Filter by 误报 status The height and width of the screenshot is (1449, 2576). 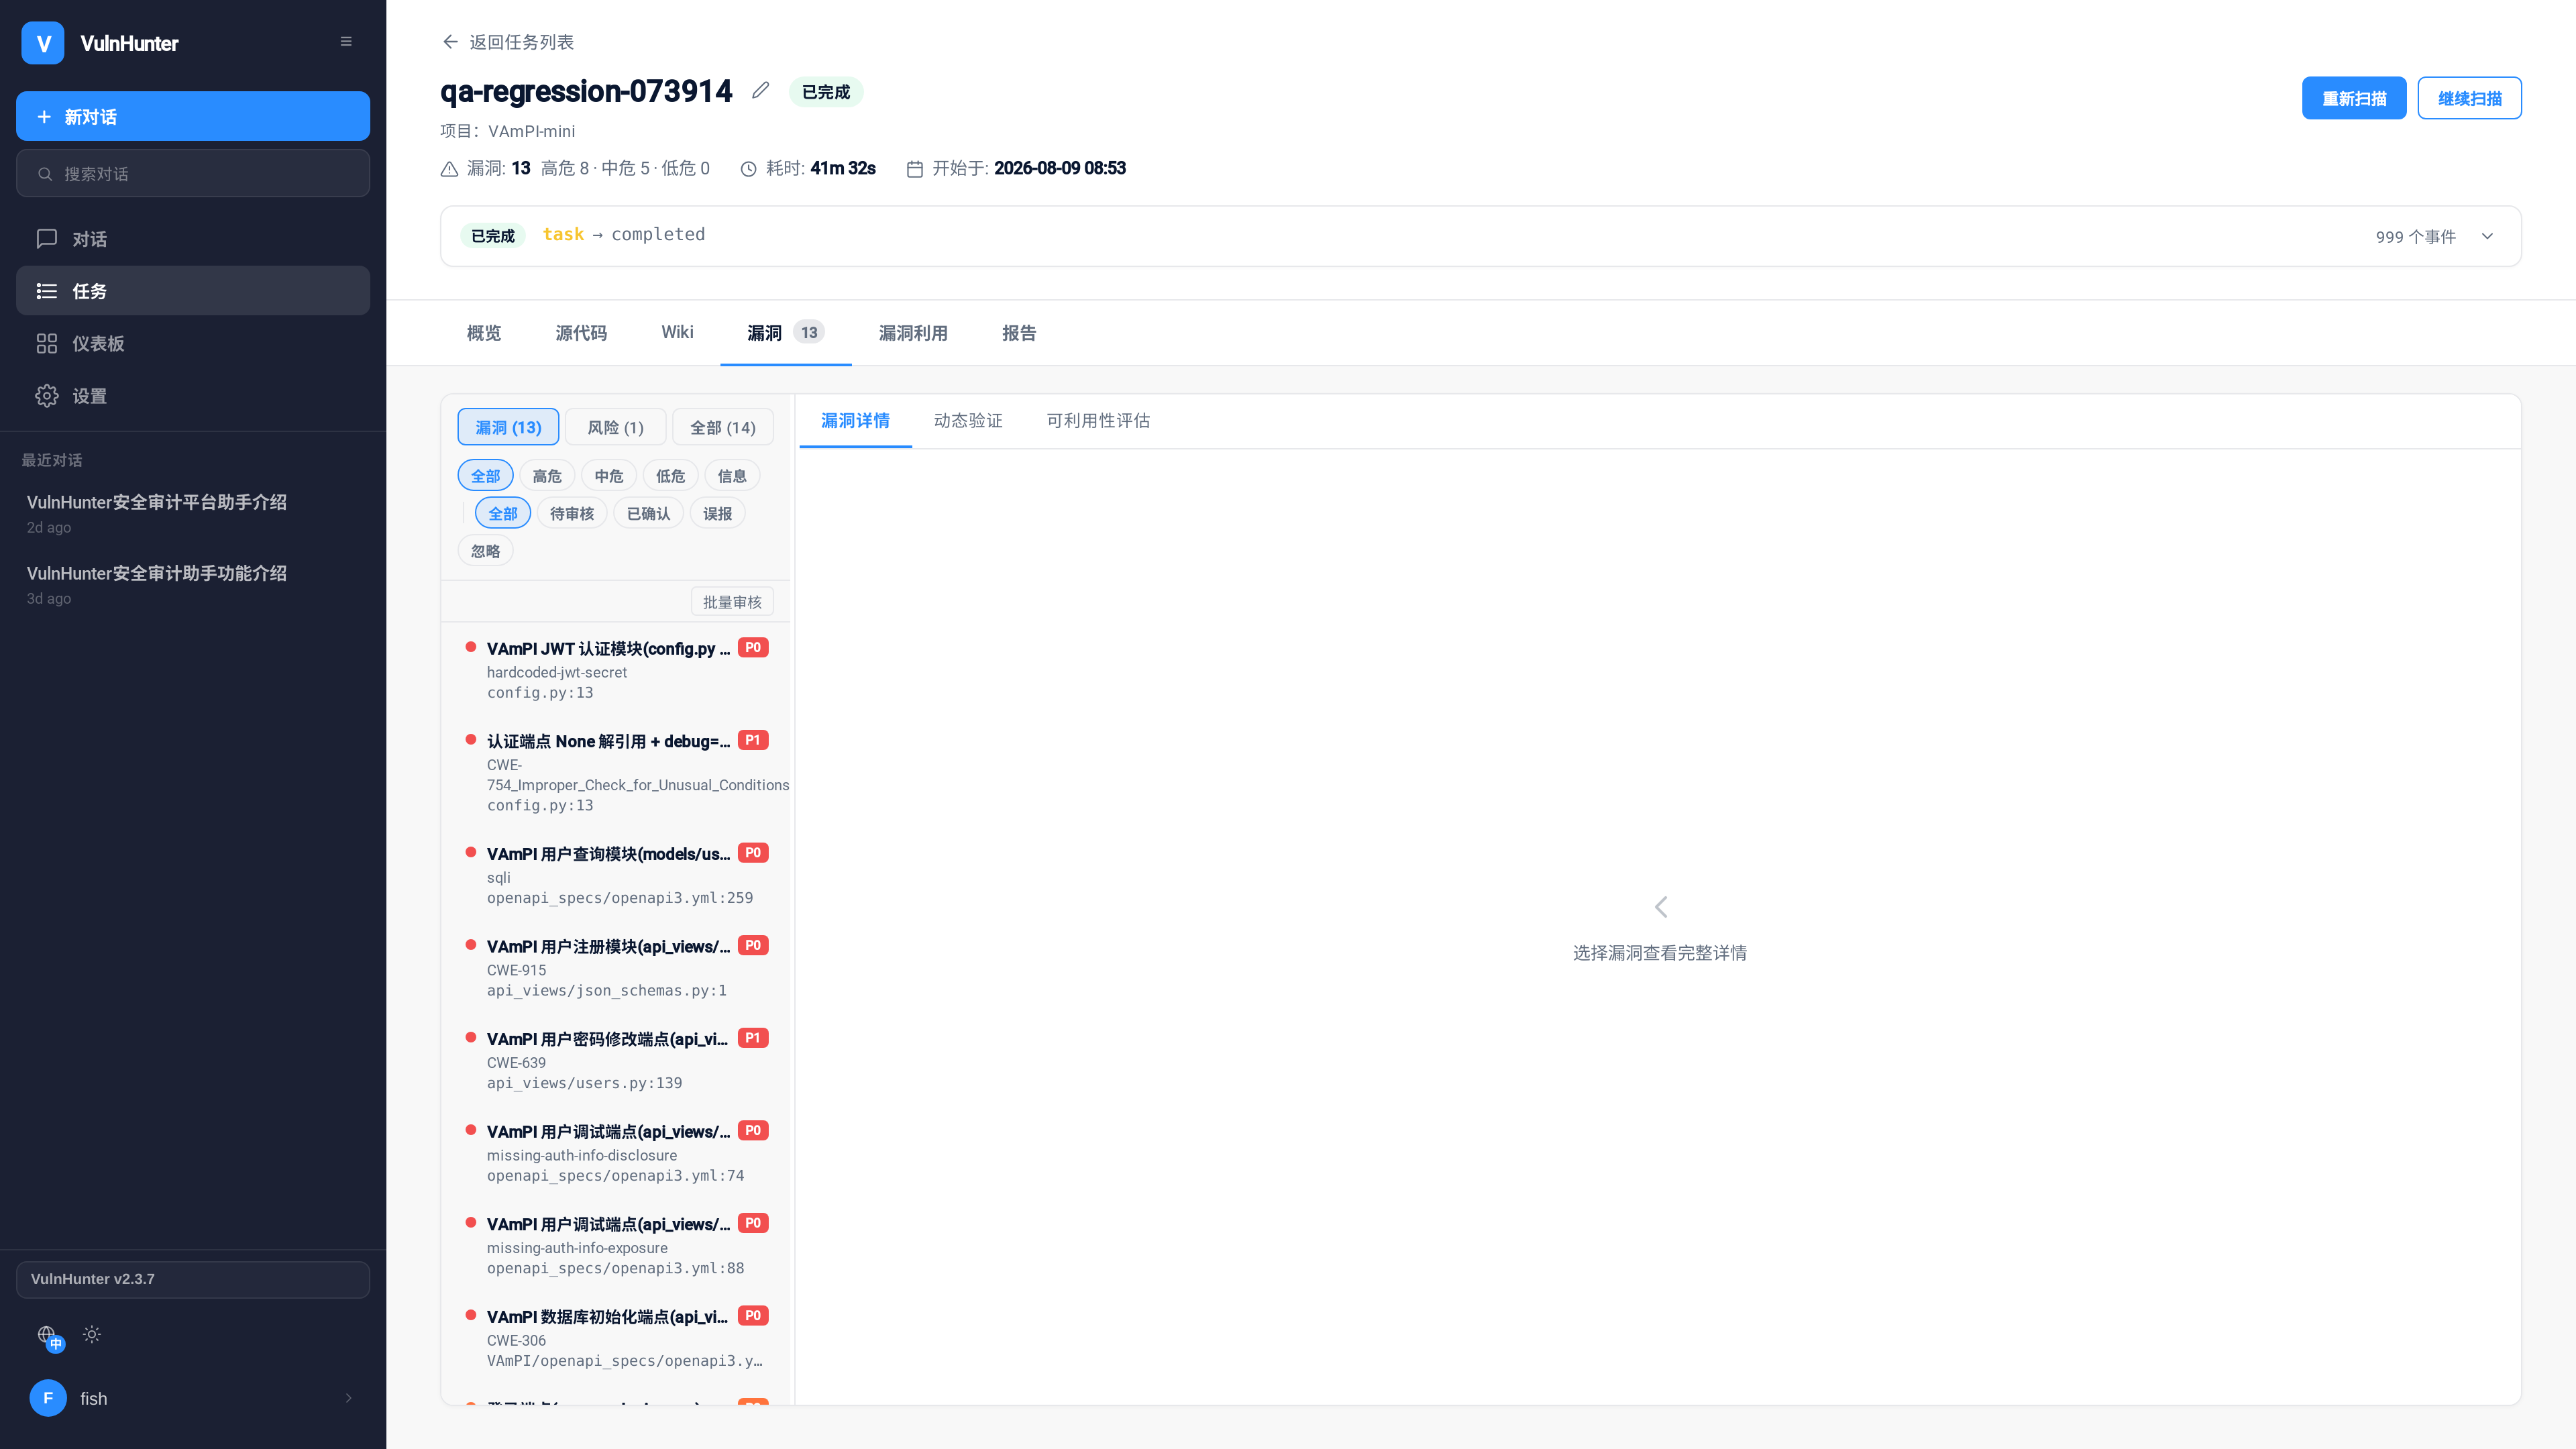pyautogui.click(x=717, y=513)
